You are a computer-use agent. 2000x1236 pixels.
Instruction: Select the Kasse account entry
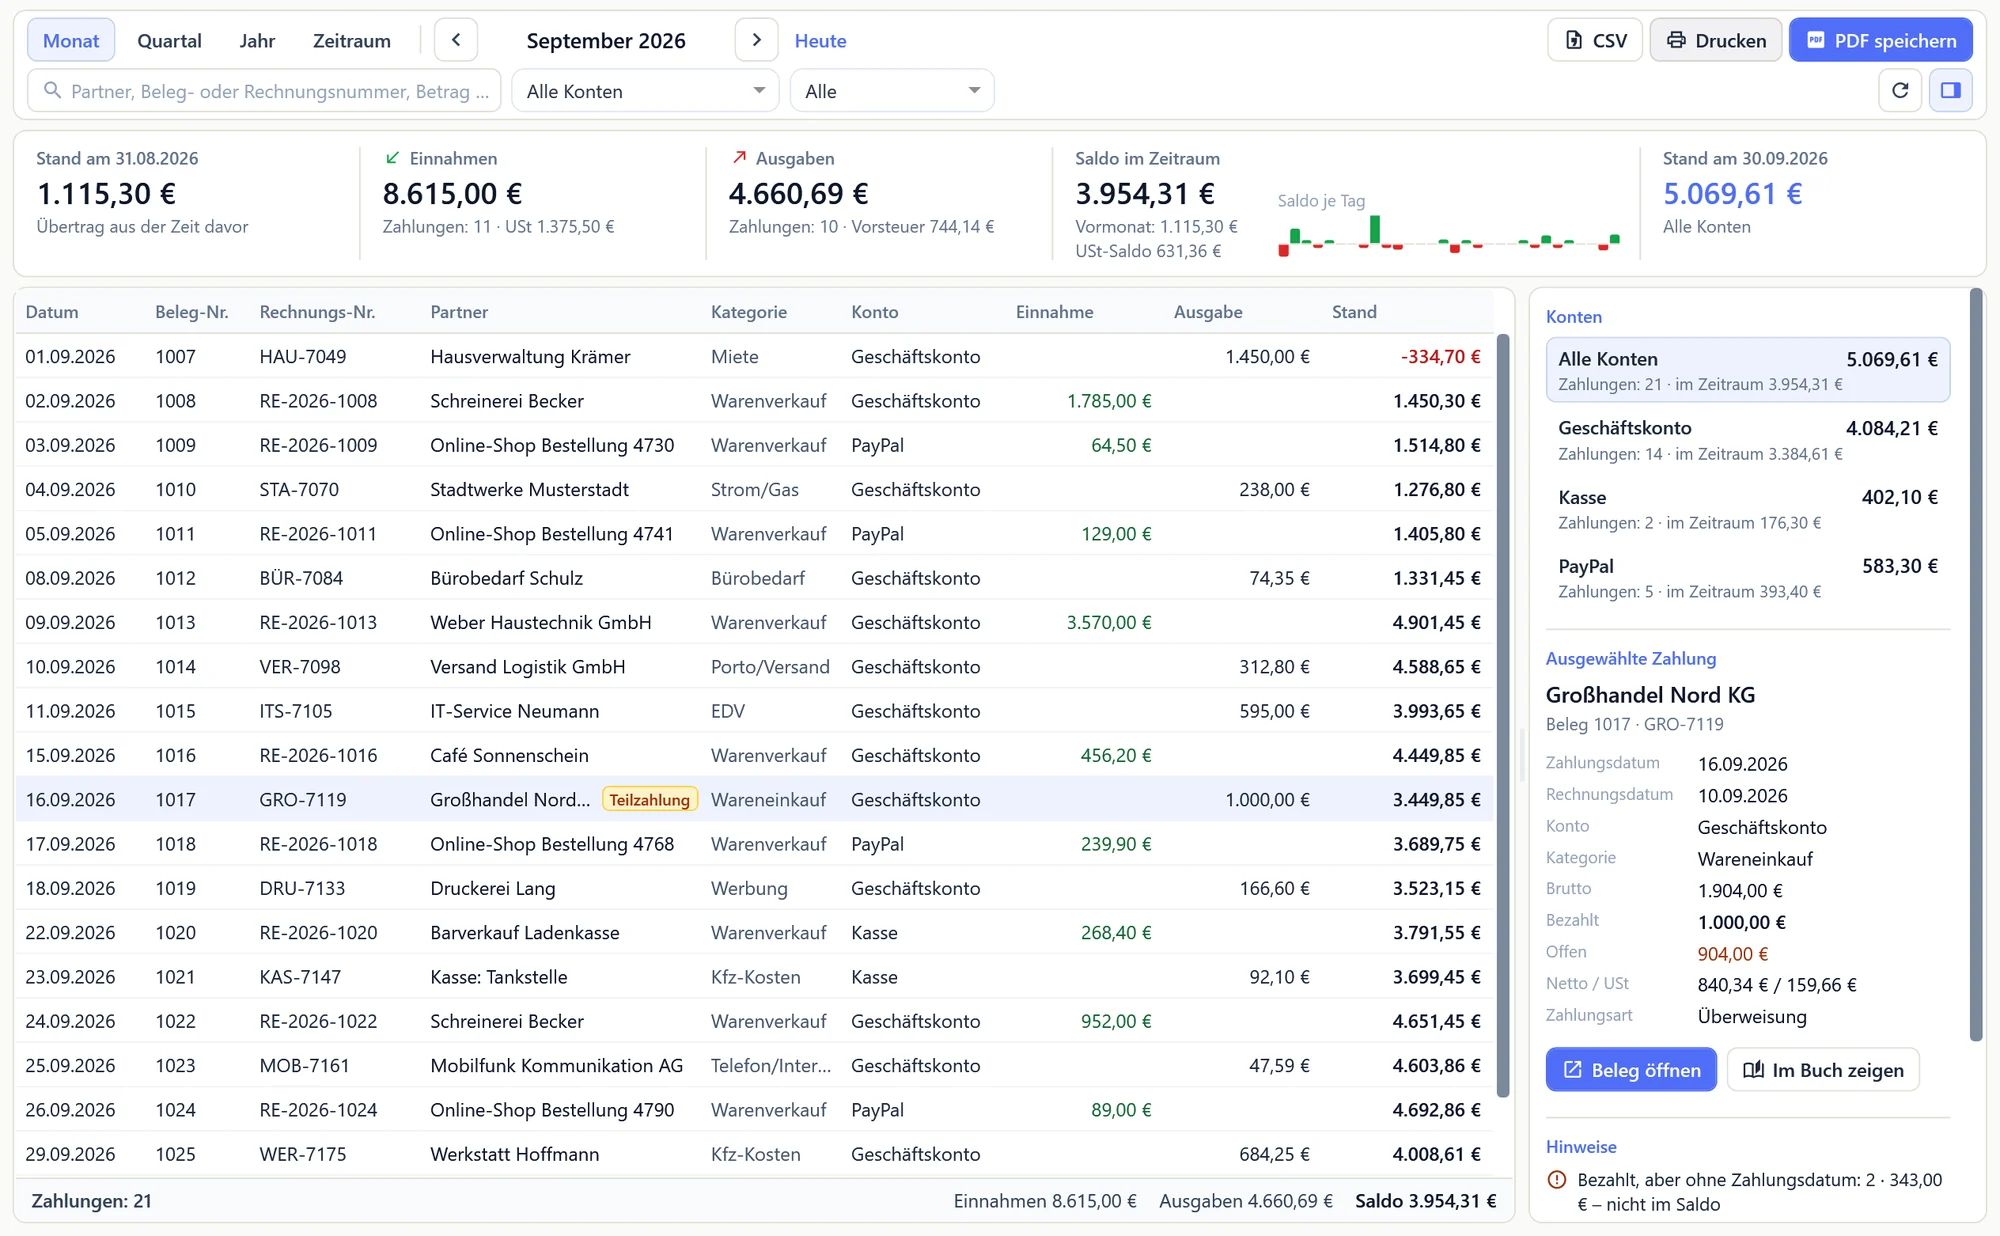[1748, 509]
